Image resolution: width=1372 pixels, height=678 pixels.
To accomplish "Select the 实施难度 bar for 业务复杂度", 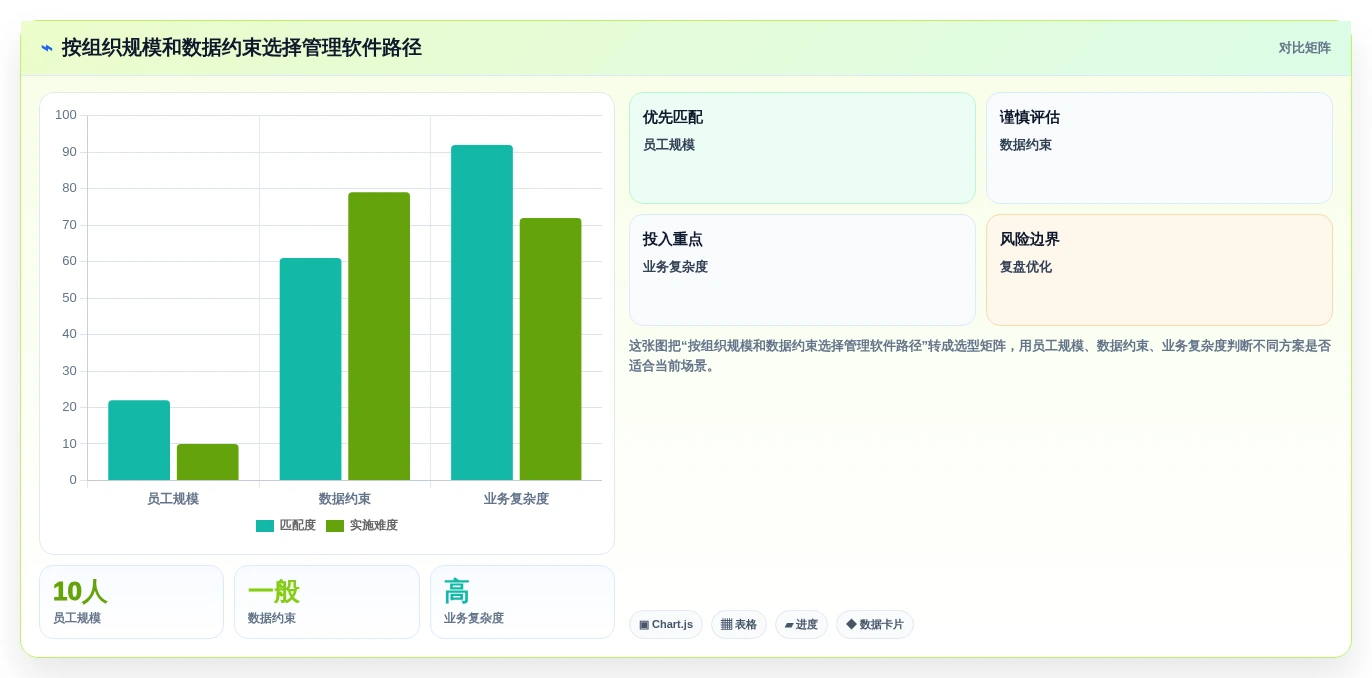I will pyautogui.click(x=550, y=349).
